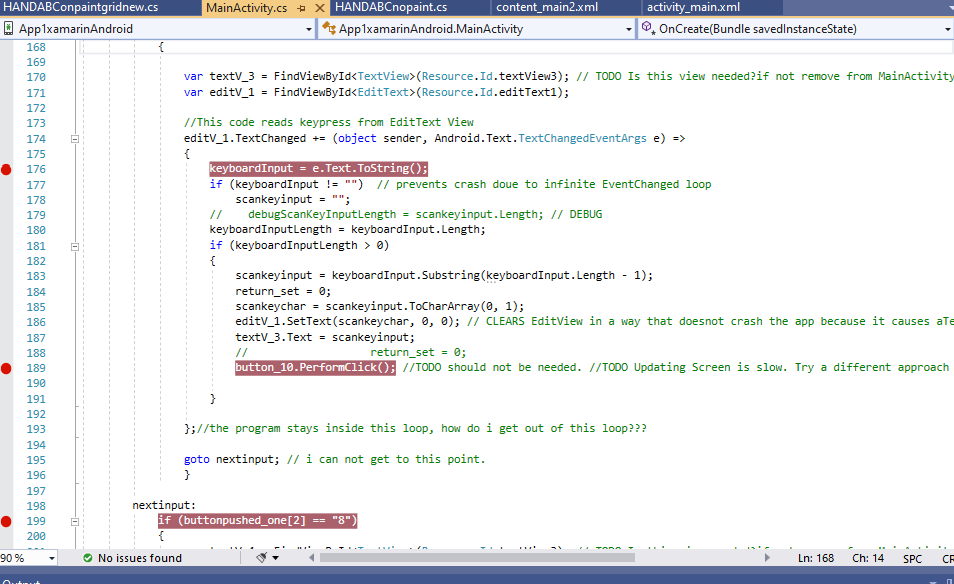Click the Run Code Cleanup broom icon

259,559
